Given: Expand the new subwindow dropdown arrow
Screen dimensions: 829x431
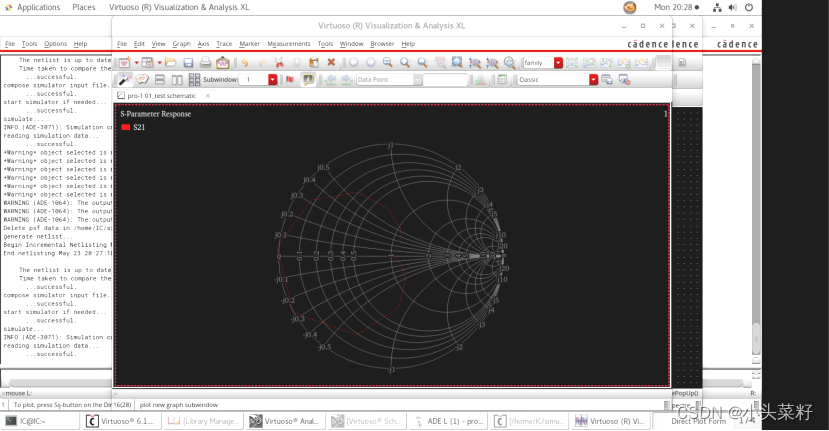Looking at the screenshot, I should pos(159,62).
